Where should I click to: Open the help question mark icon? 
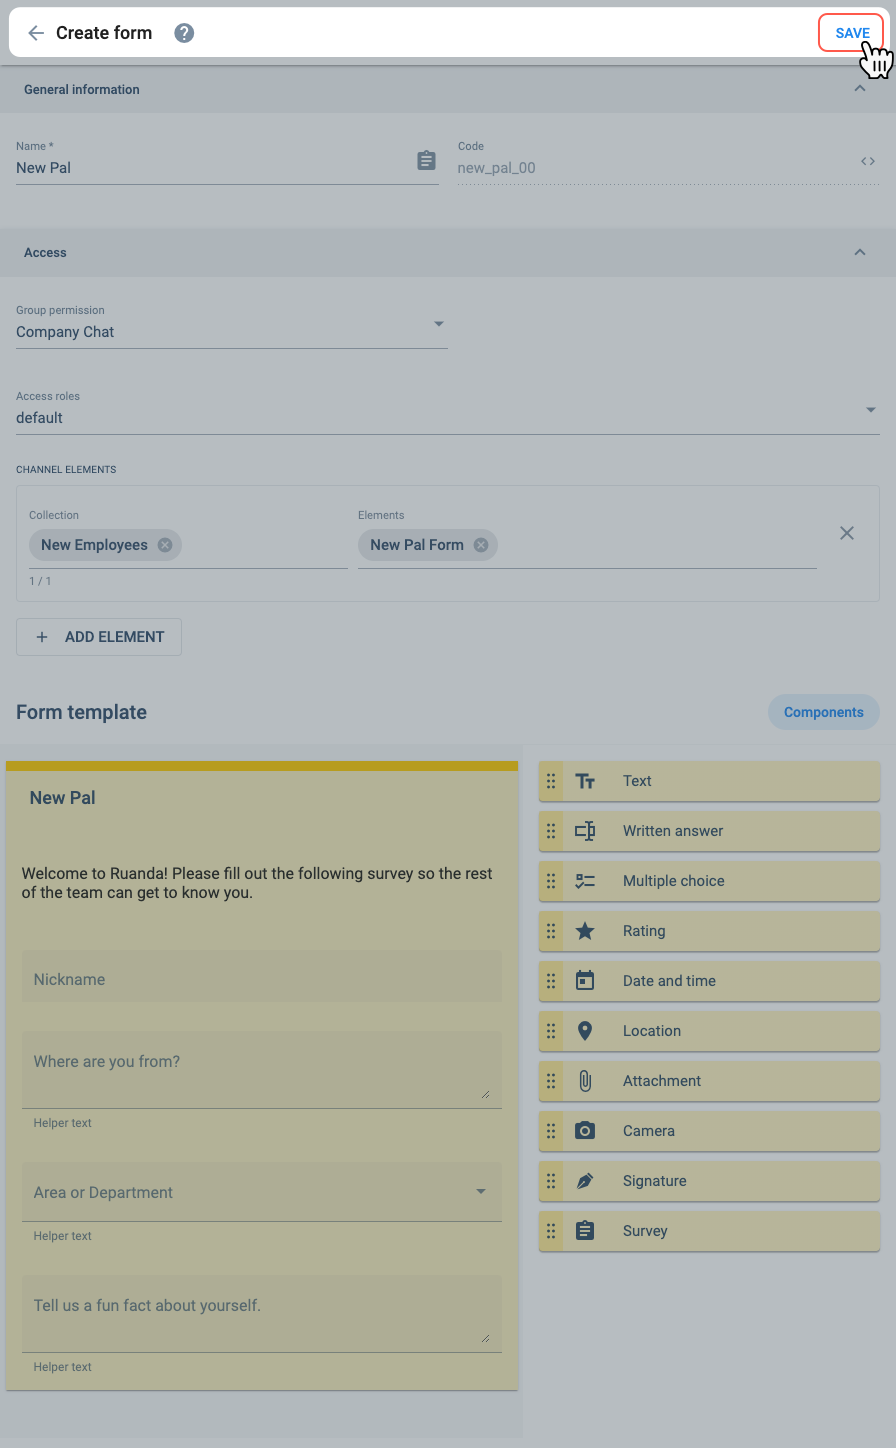(184, 33)
